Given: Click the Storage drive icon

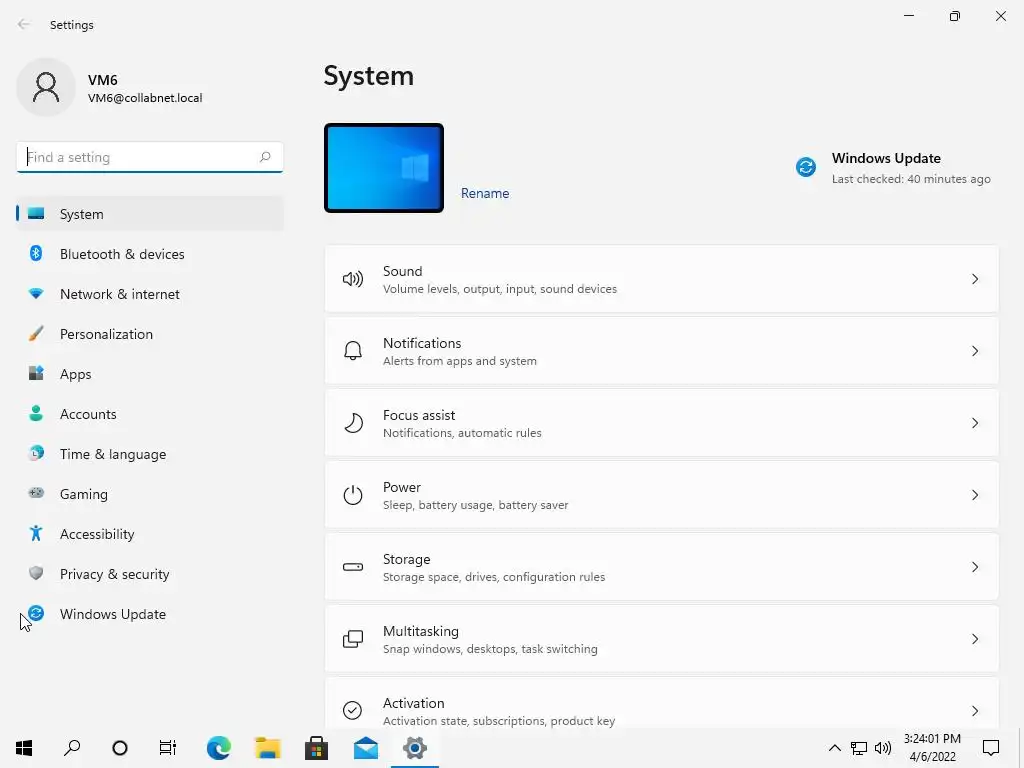Looking at the screenshot, I should 353,567.
